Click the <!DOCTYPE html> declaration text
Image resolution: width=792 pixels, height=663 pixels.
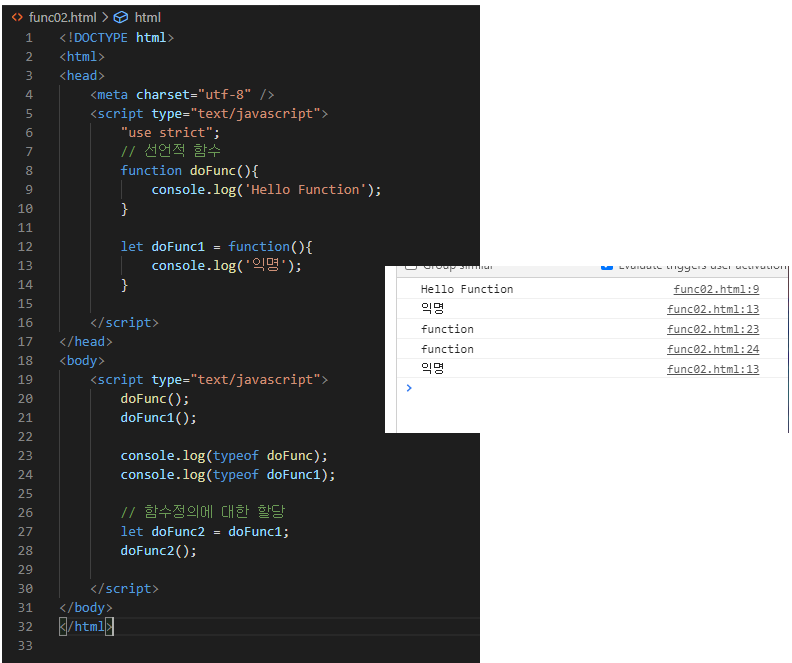click(x=117, y=38)
